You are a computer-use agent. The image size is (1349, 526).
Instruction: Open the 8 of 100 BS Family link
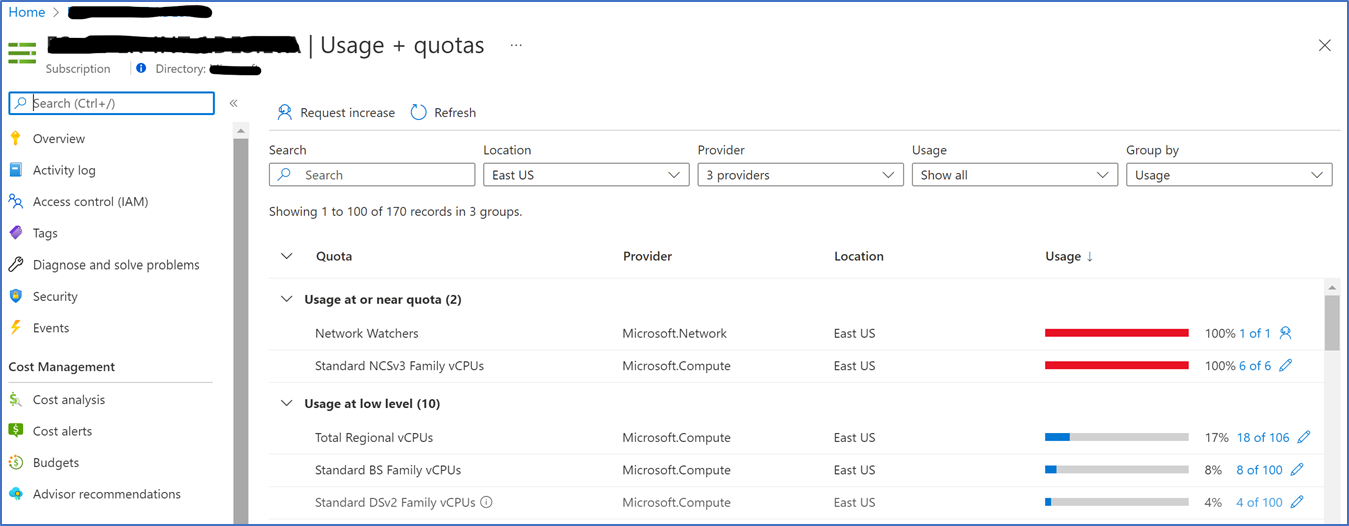click(1259, 469)
